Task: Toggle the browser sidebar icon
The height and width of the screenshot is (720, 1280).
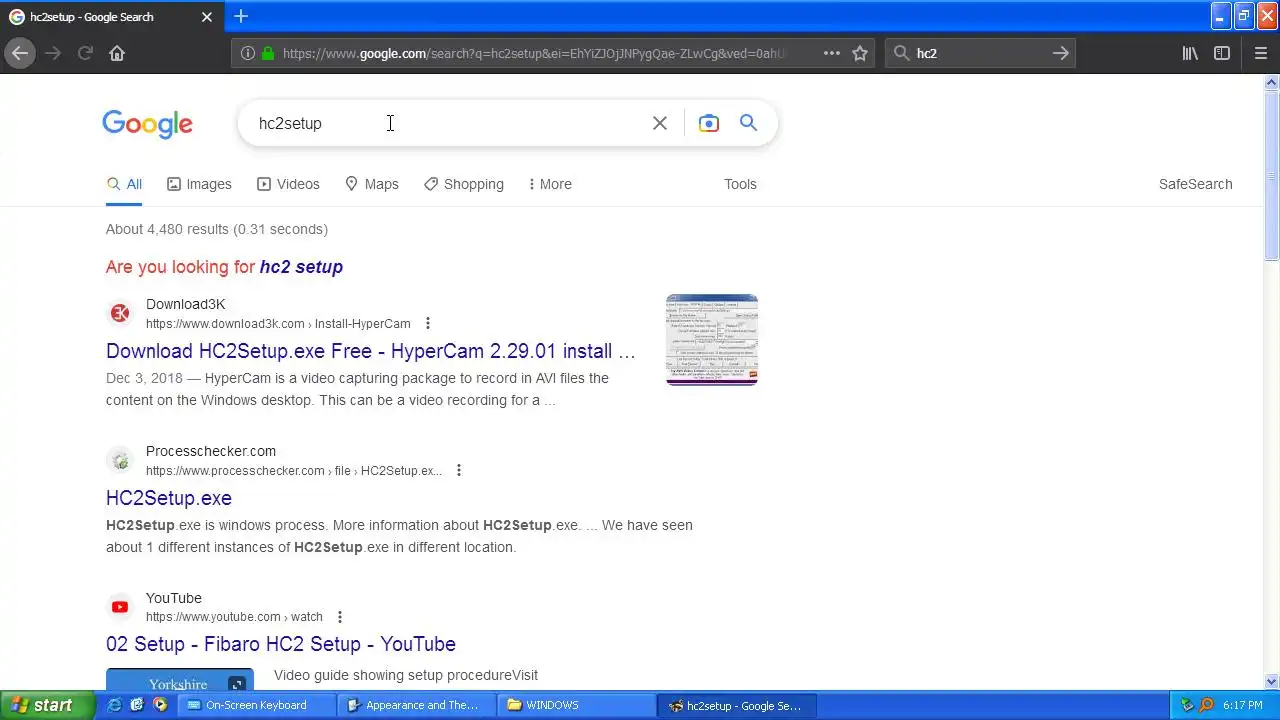Action: [x=1222, y=53]
